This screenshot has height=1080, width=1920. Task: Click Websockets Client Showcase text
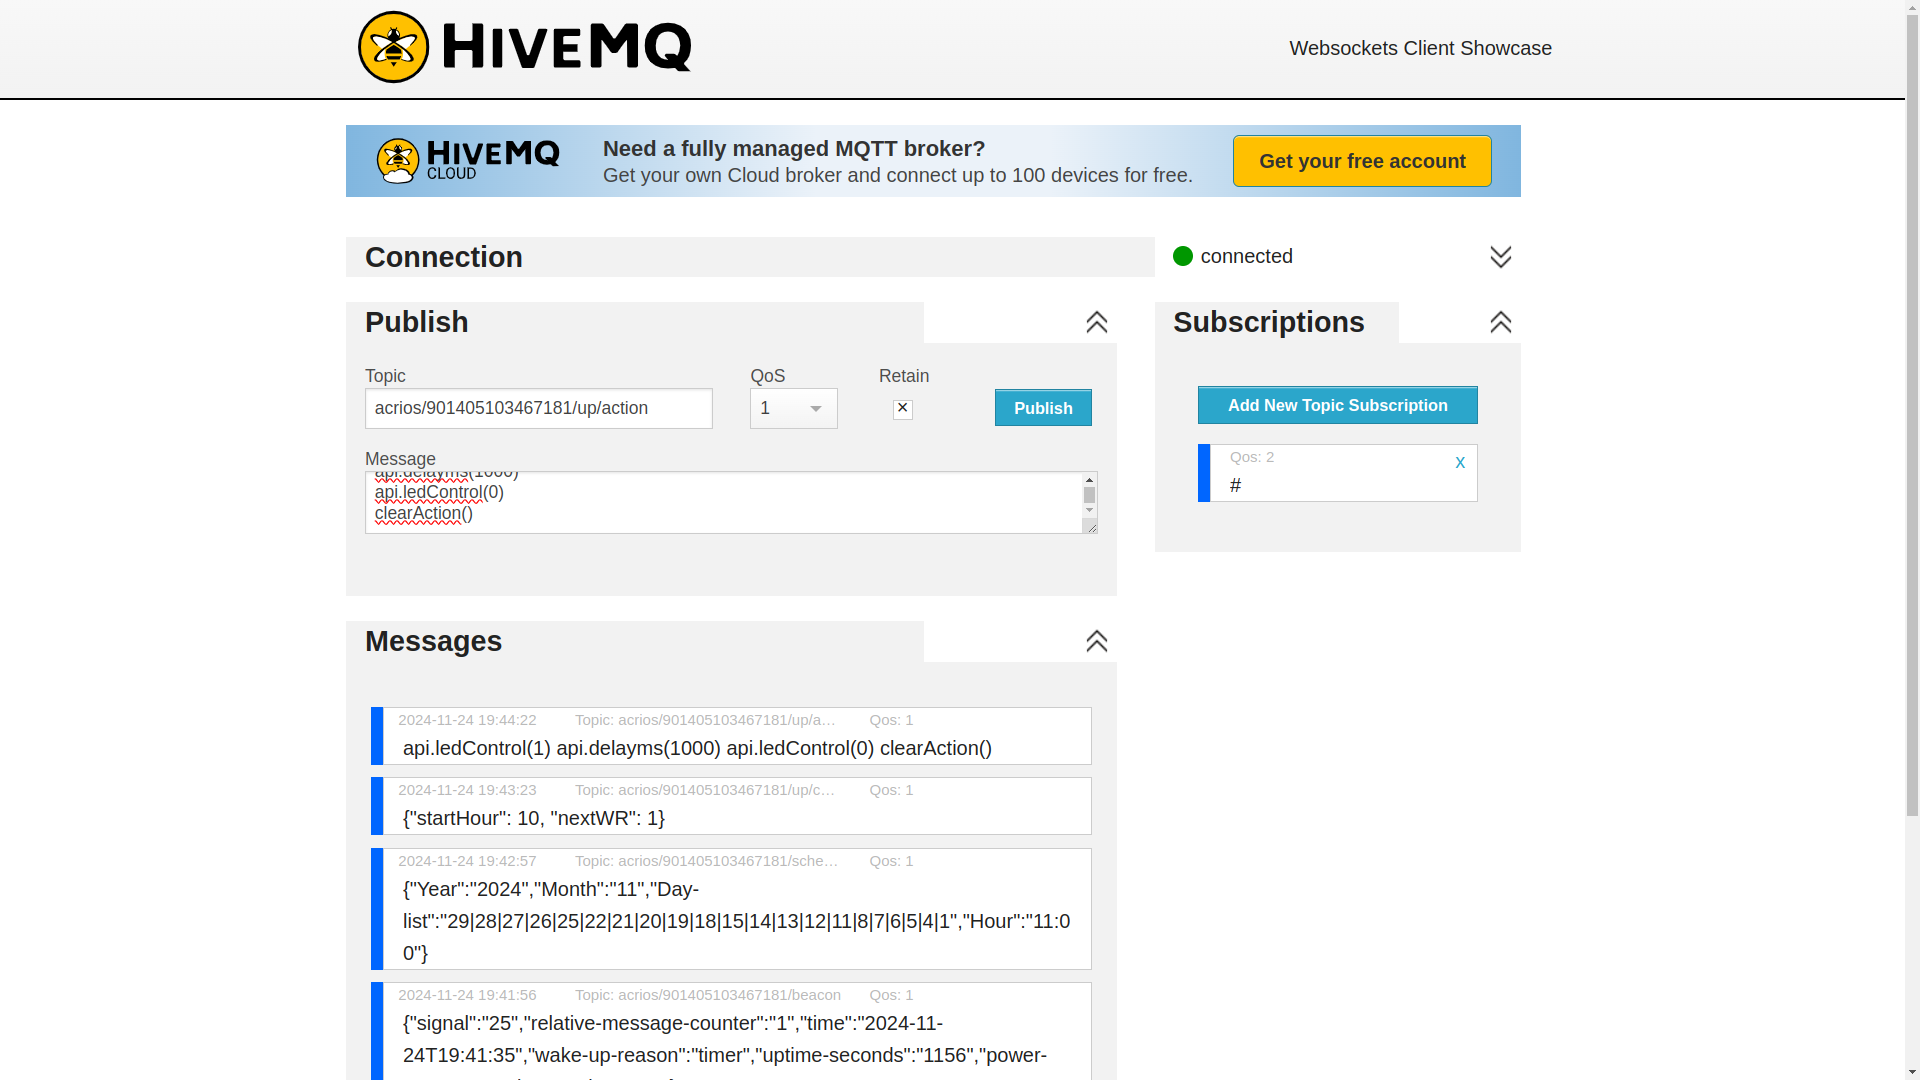tap(1420, 48)
